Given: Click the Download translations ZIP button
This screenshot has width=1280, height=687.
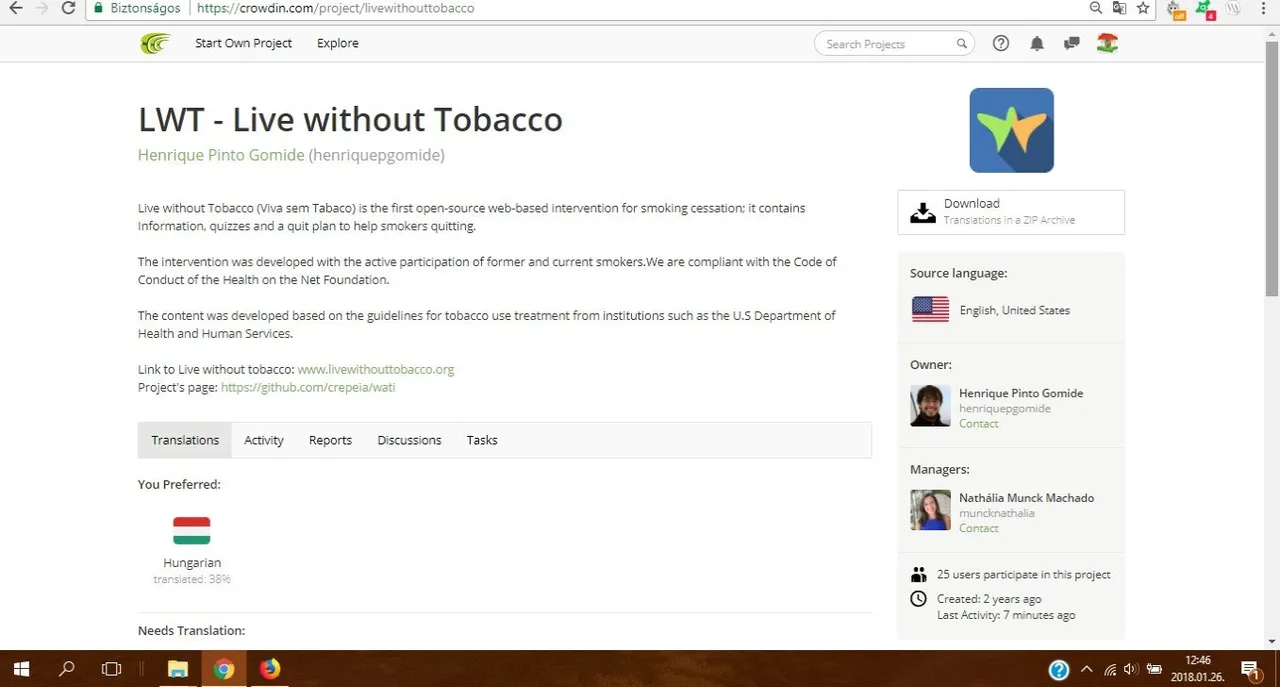Looking at the screenshot, I should coord(1011,212).
